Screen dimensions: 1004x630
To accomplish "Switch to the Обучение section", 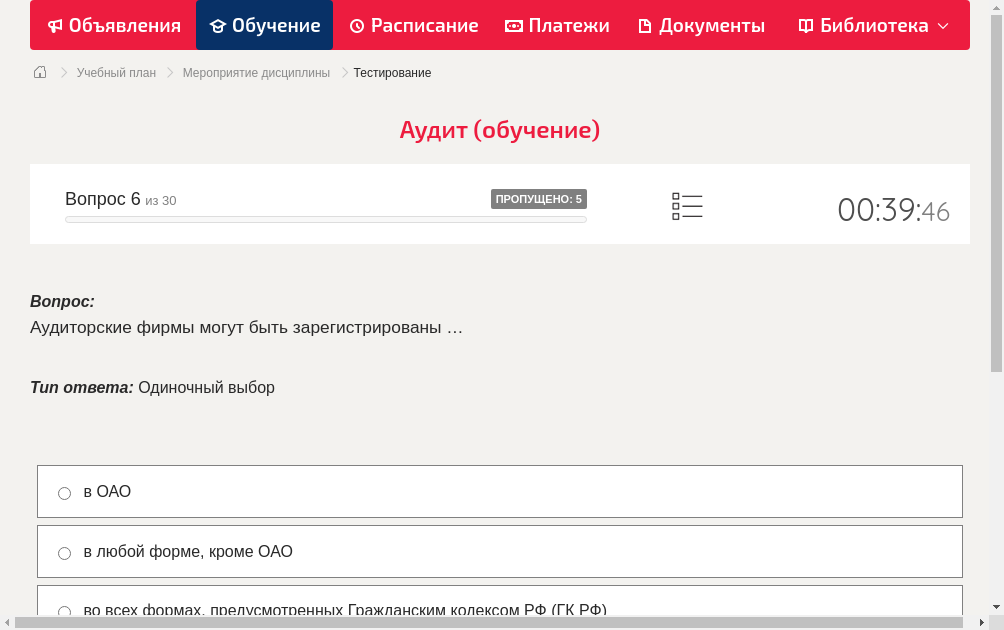I will pos(264,25).
